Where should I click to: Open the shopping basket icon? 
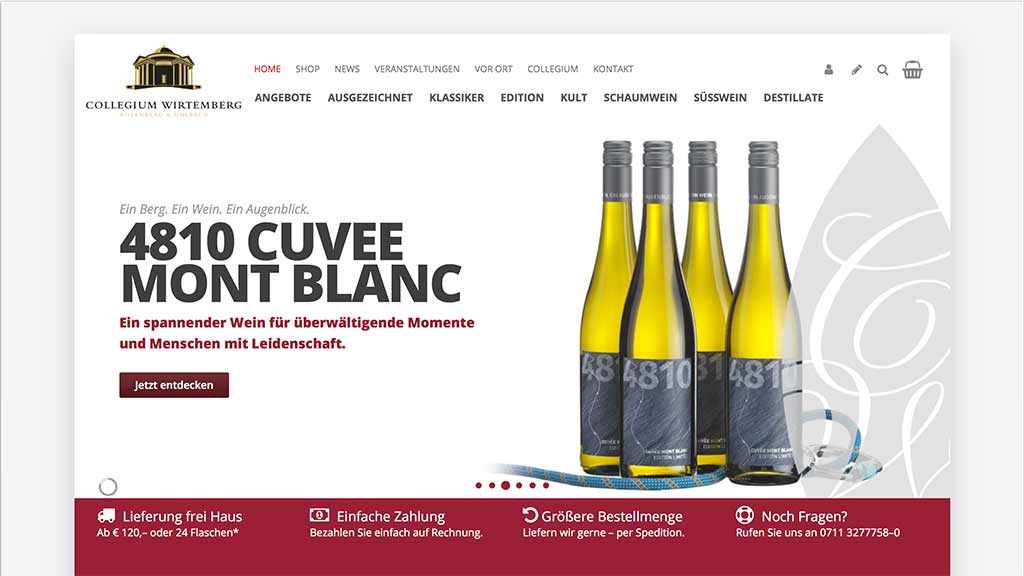pyautogui.click(x=912, y=69)
